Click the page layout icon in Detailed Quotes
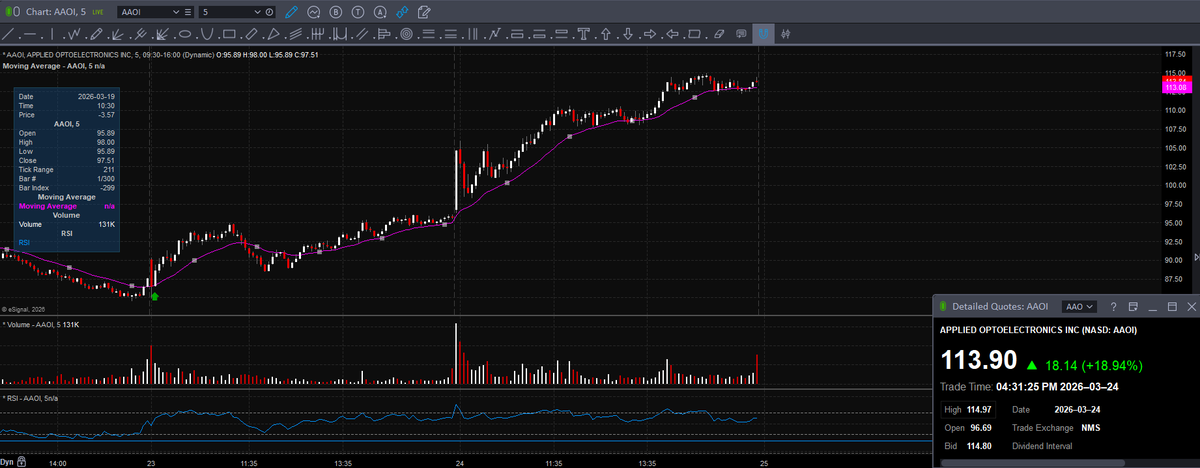 [1133, 306]
